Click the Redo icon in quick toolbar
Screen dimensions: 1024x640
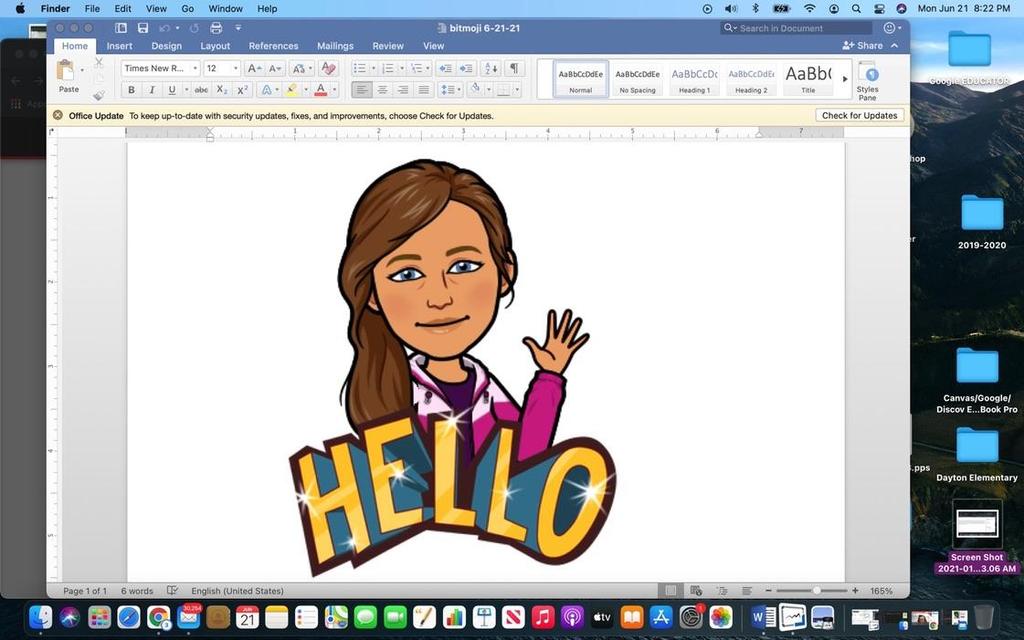194,28
